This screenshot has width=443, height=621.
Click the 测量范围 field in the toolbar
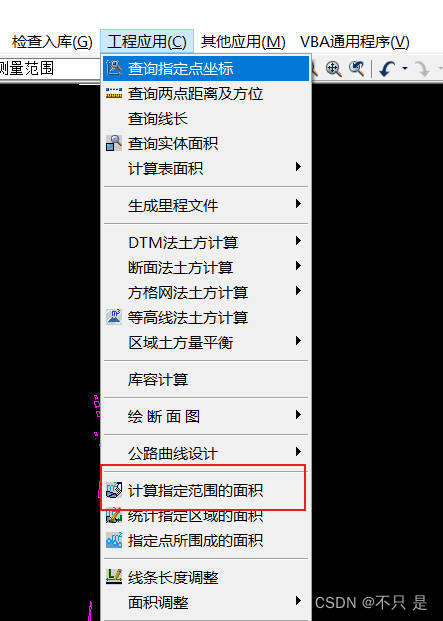(49, 68)
